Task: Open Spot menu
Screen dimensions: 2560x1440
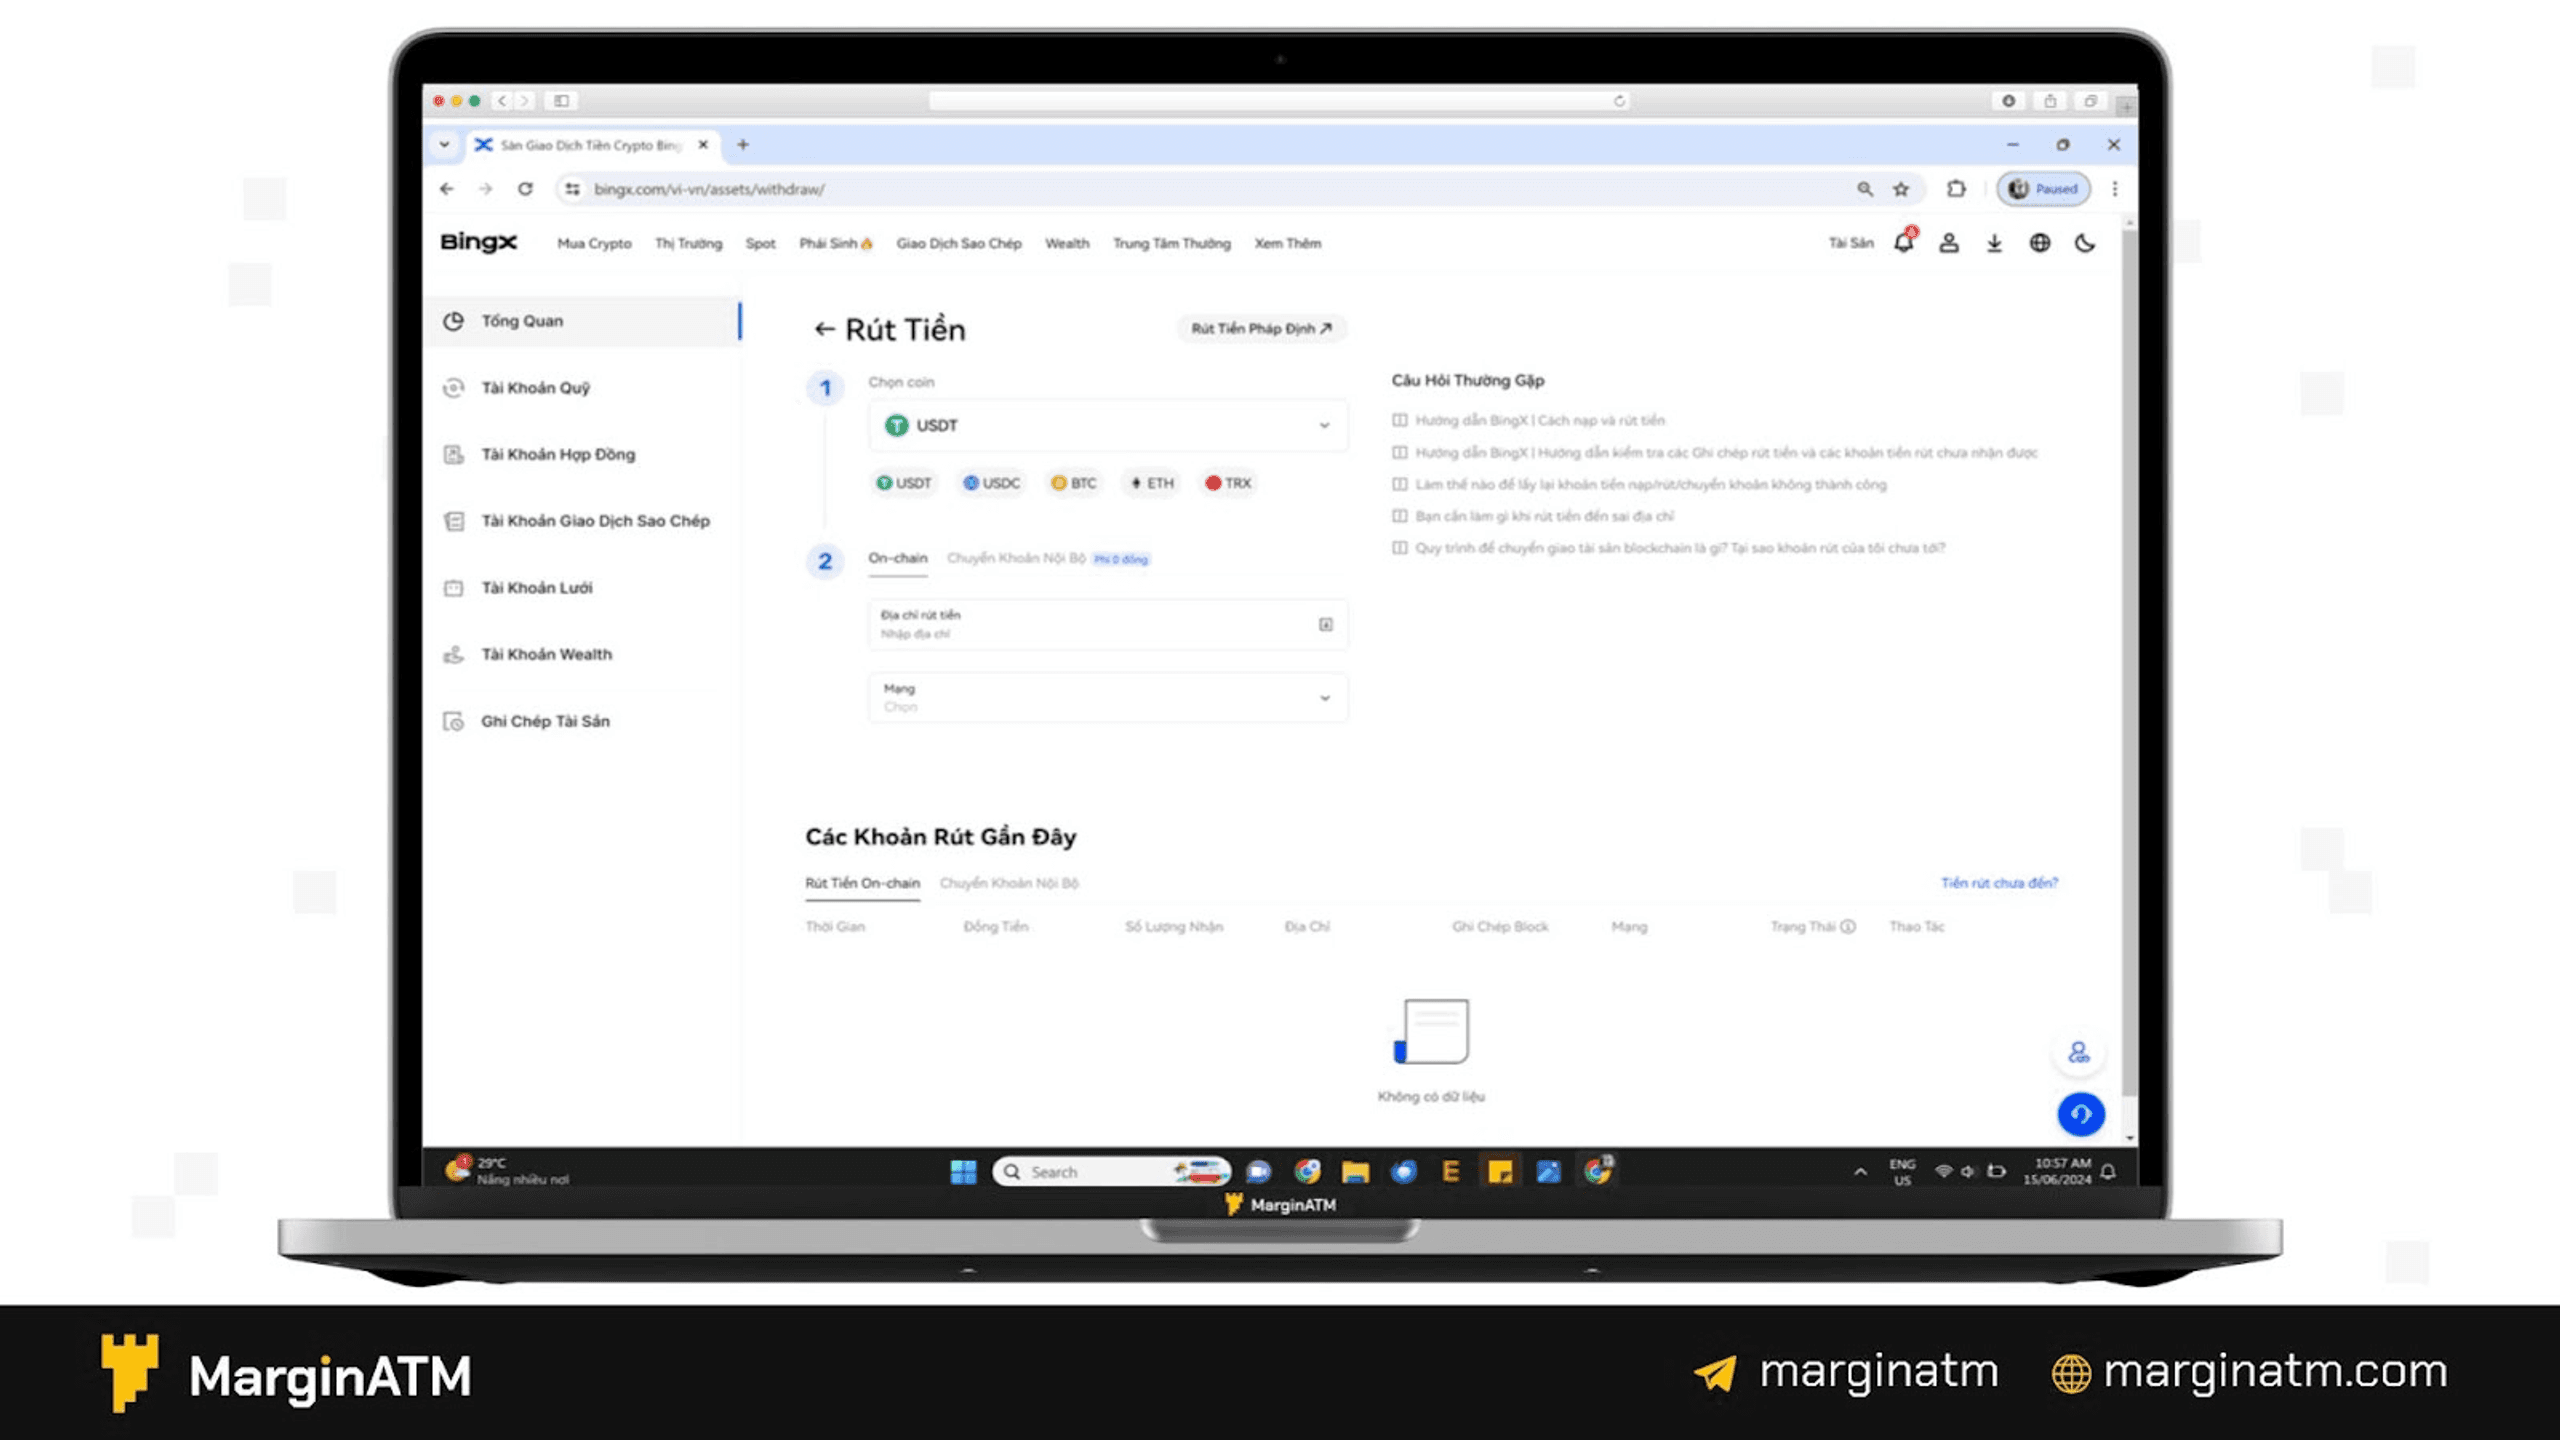Action: (x=760, y=243)
